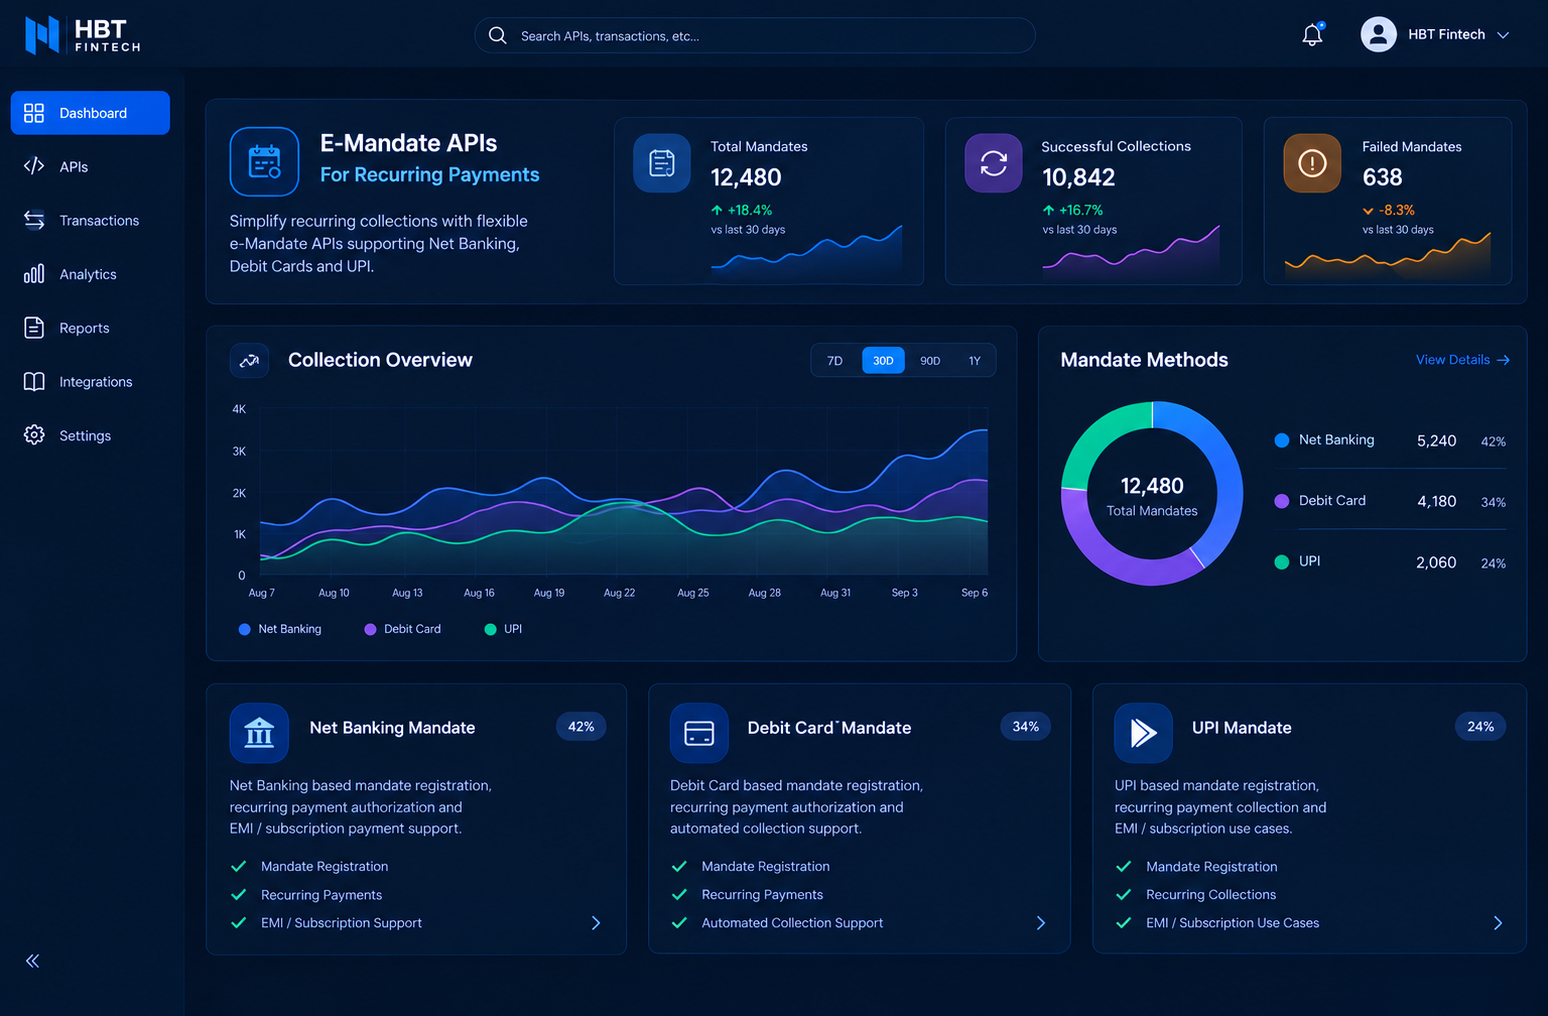Click the search APIs input field
The image size is (1548, 1016).
pos(755,35)
